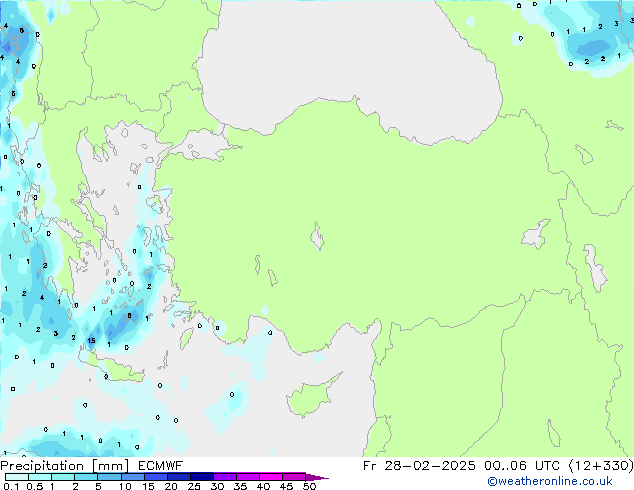Click the '15' precipitation value on the map
Viewport: 634px width, 490px height.
(x=92, y=340)
